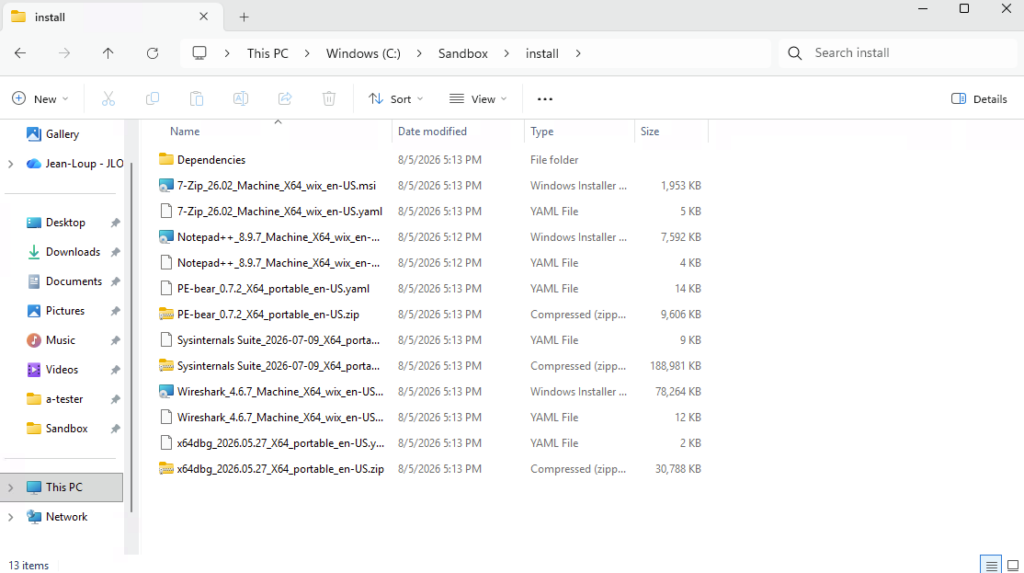Select the install tab
The height and width of the screenshot is (573, 1024).
click(x=112, y=17)
